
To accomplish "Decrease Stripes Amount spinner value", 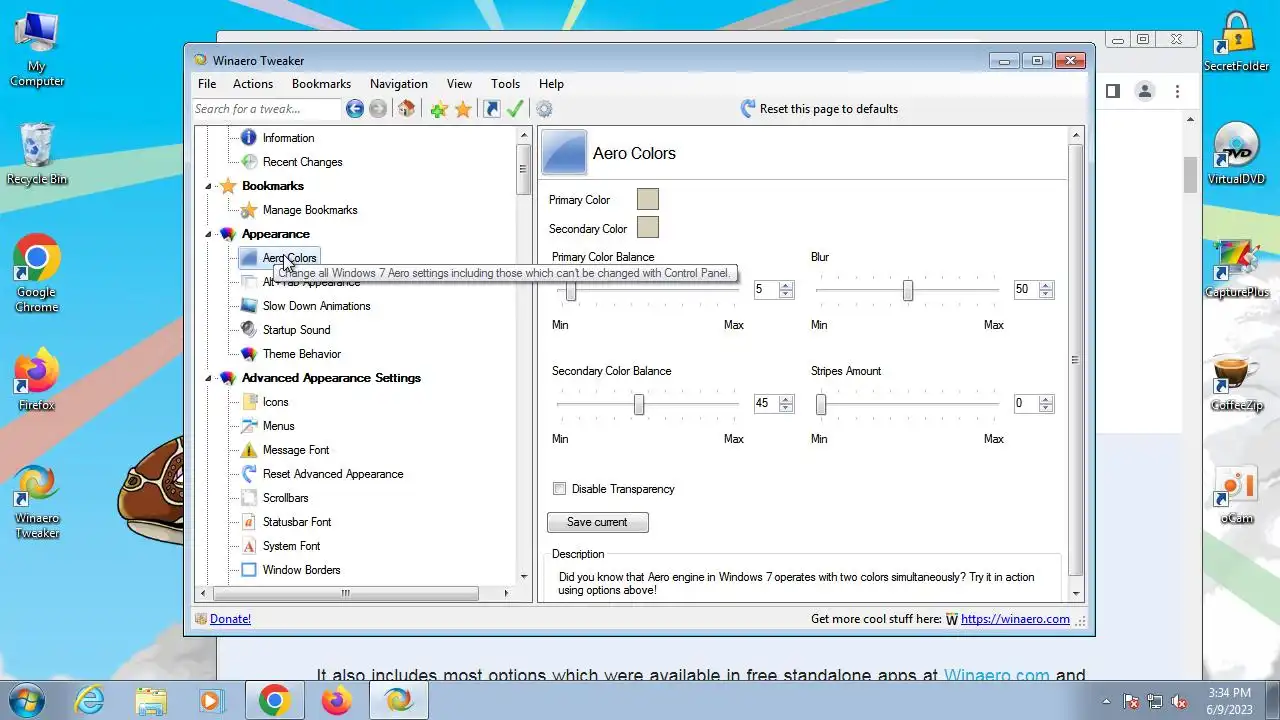I will tap(1046, 407).
